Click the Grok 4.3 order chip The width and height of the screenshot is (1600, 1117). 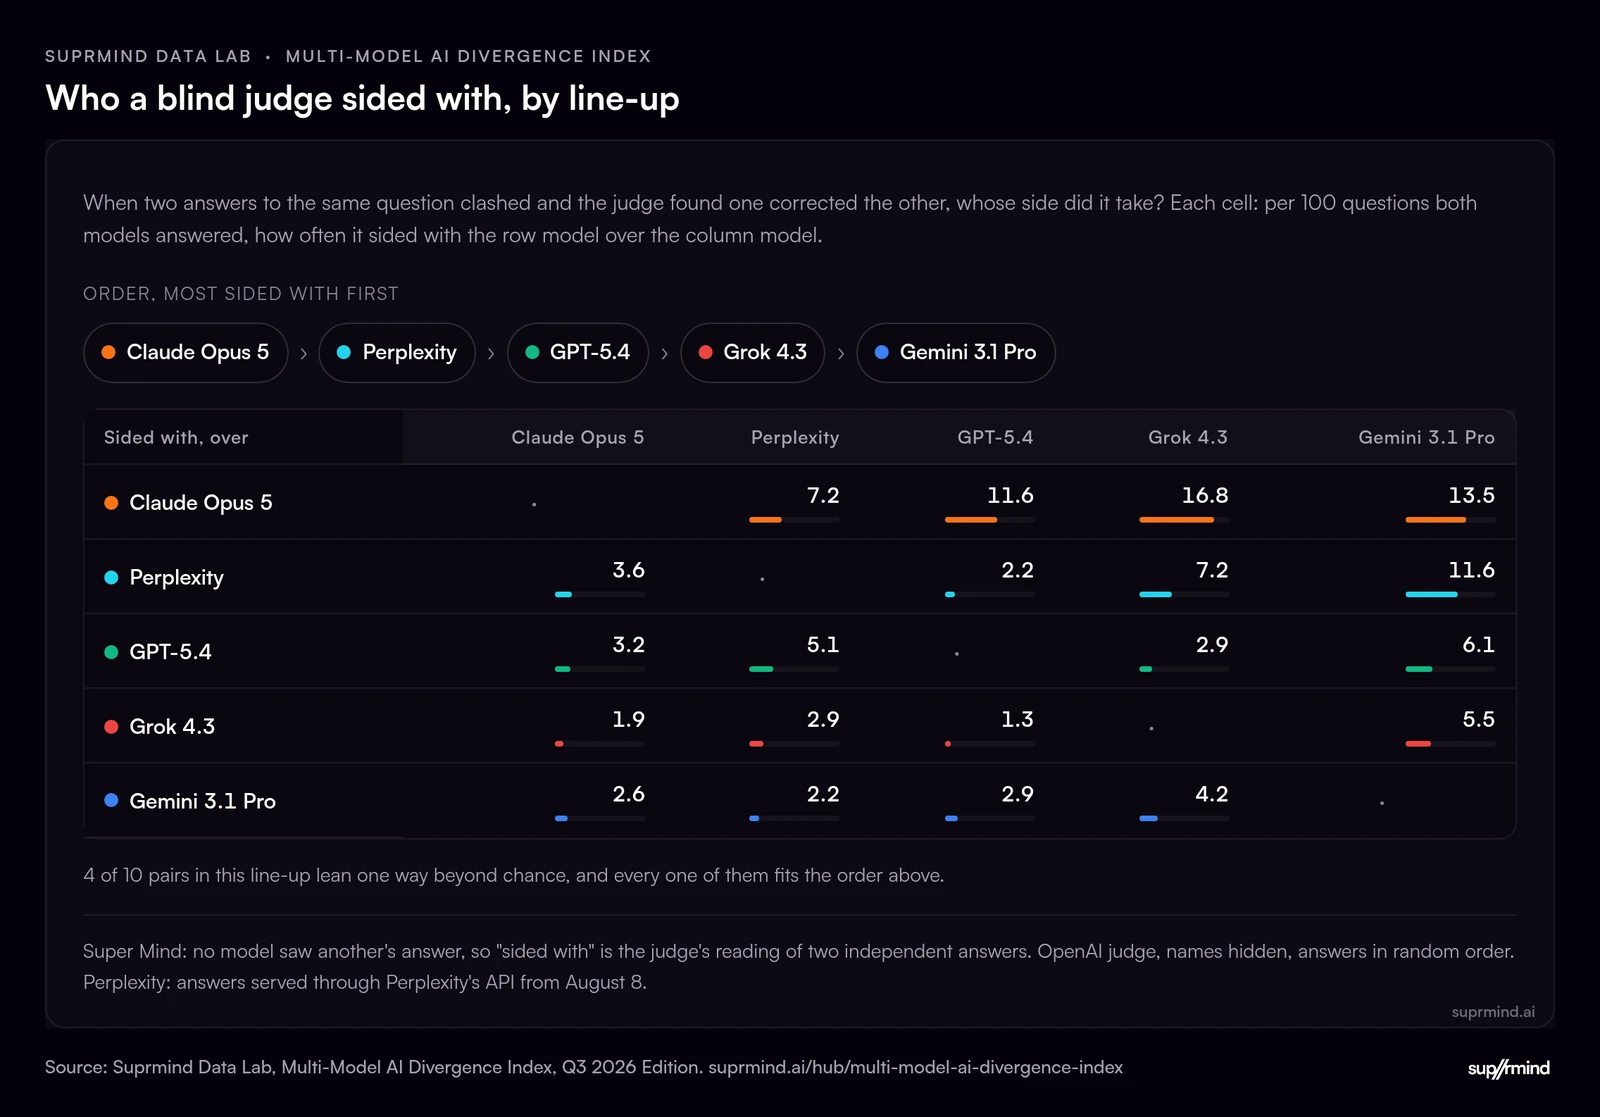[753, 352]
